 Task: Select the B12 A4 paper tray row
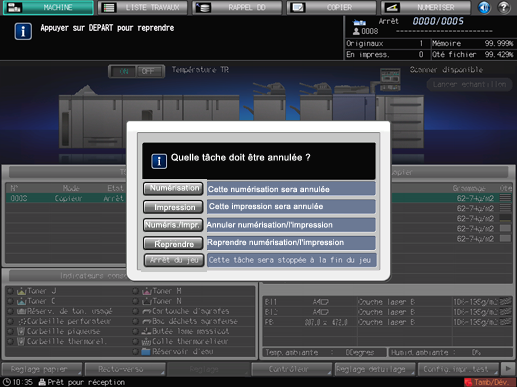tap(388, 312)
